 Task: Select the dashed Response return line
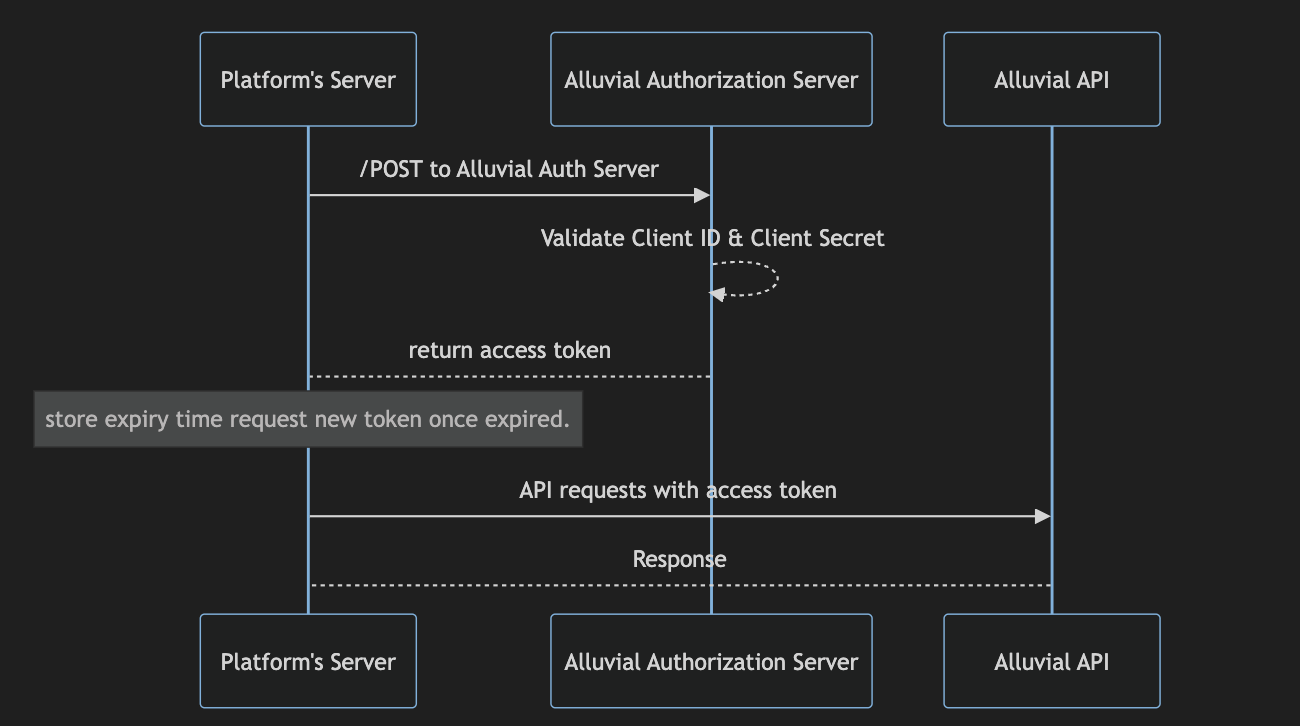(679, 585)
